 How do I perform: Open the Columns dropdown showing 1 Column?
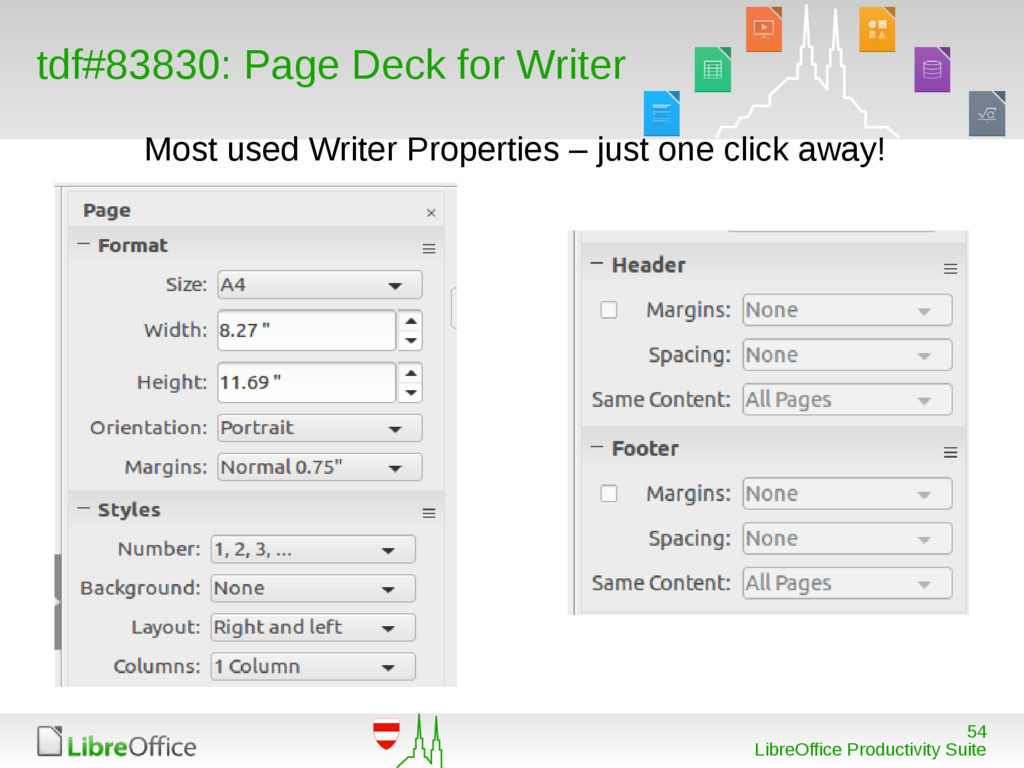click(x=313, y=667)
